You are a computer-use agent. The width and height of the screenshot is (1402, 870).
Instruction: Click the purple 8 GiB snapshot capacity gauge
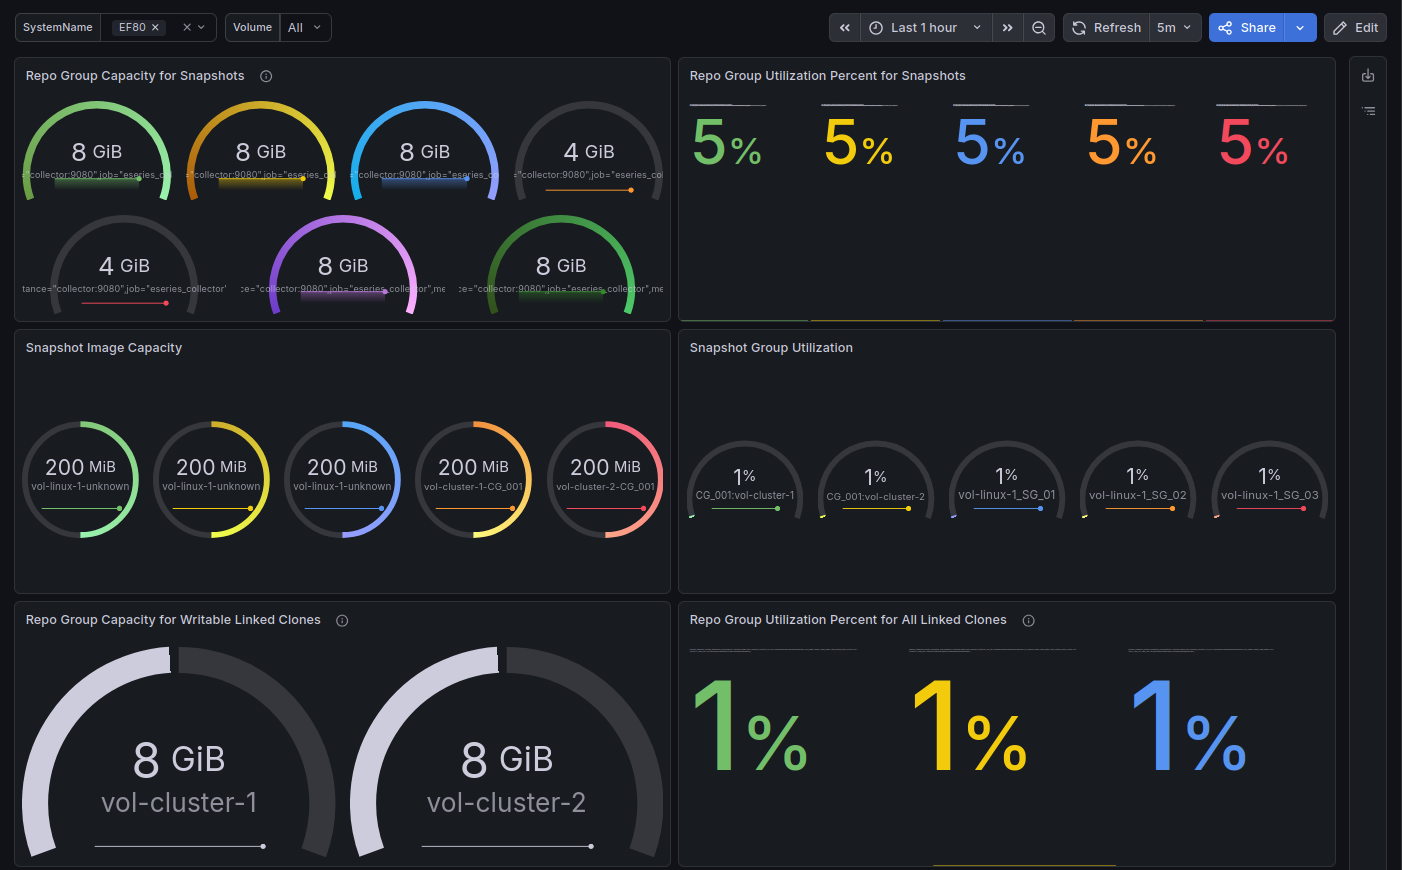click(343, 265)
